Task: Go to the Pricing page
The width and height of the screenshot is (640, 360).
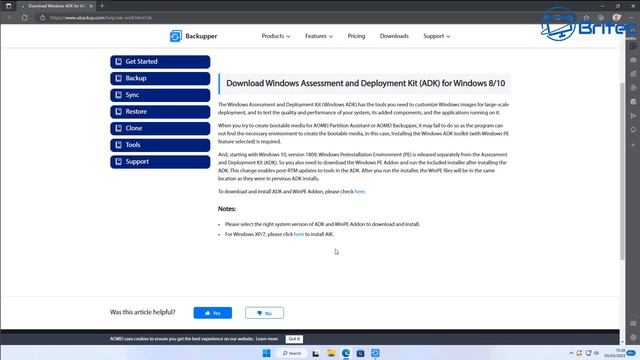Action: click(x=356, y=36)
